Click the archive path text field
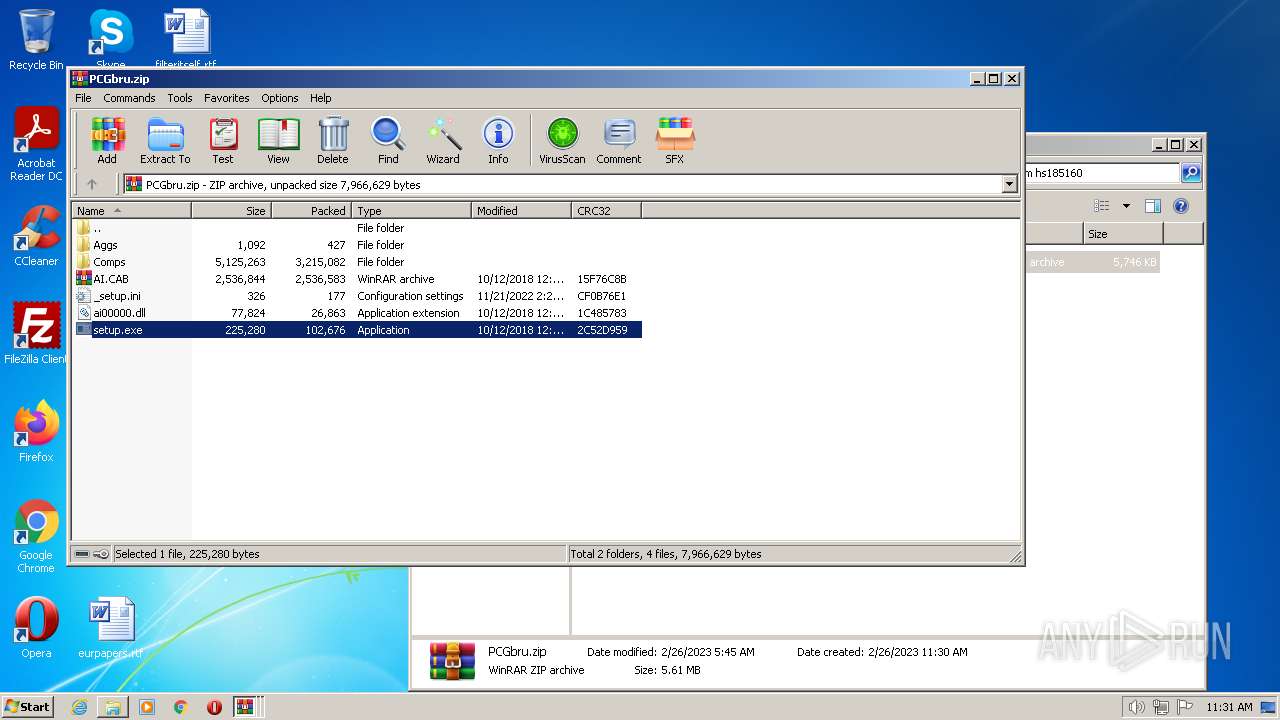Viewport: 1280px width, 720px height. point(561,184)
